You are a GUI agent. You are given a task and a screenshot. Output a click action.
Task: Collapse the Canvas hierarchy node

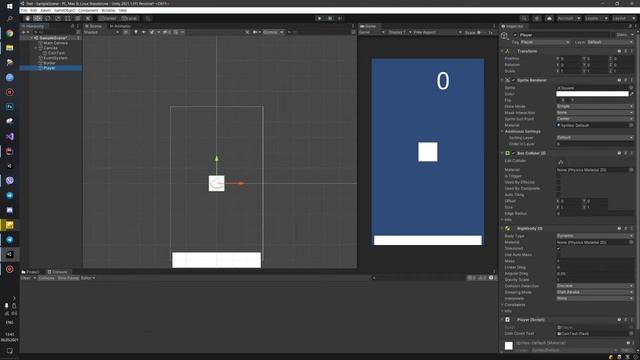pos(36,48)
